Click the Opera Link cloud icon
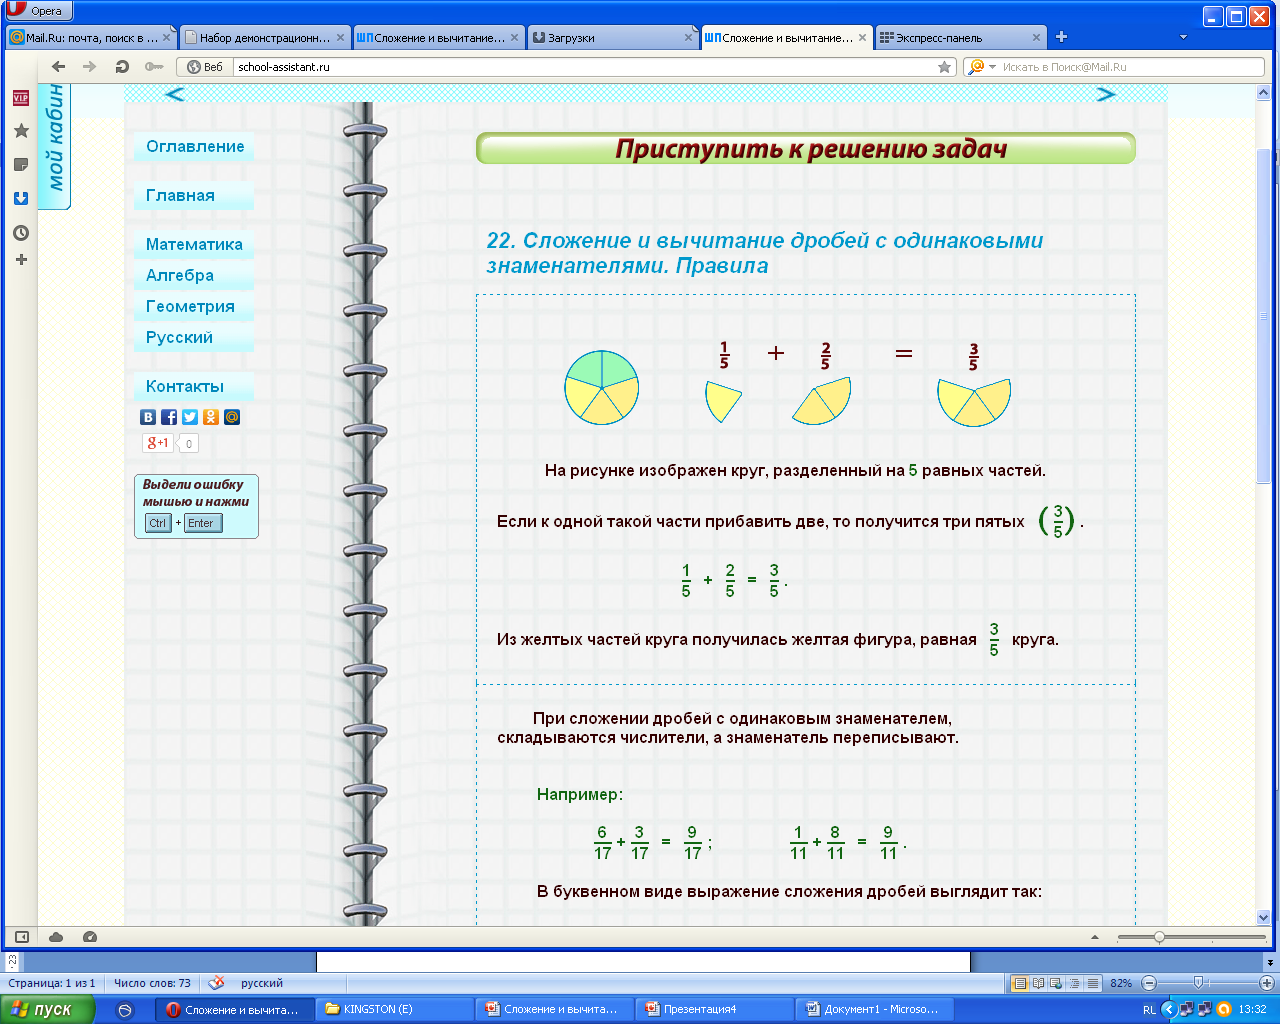 pos(56,937)
